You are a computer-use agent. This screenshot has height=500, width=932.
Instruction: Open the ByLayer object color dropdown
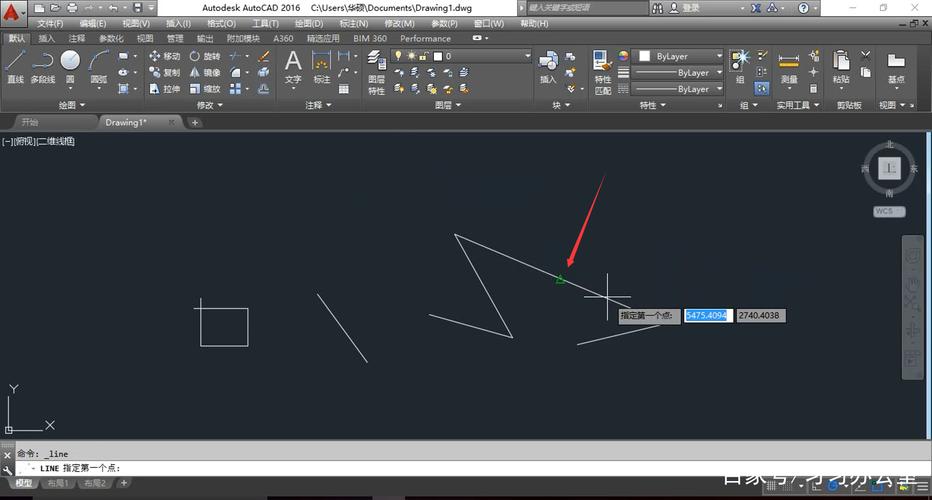point(680,56)
